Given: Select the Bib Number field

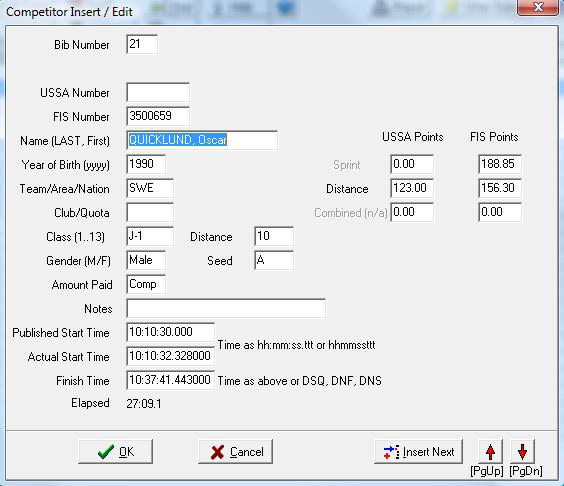Looking at the screenshot, I should 142,44.
